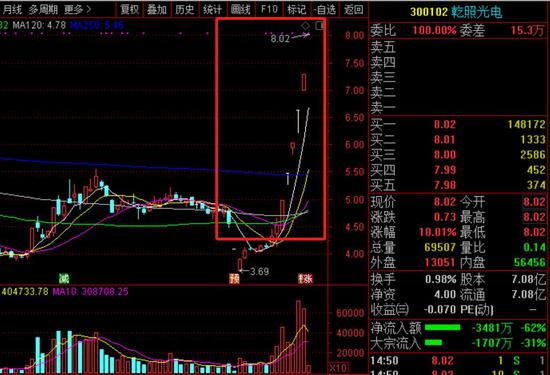Click the 收益(三) -0.070 value

pyautogui.click(x=440, y=309)
